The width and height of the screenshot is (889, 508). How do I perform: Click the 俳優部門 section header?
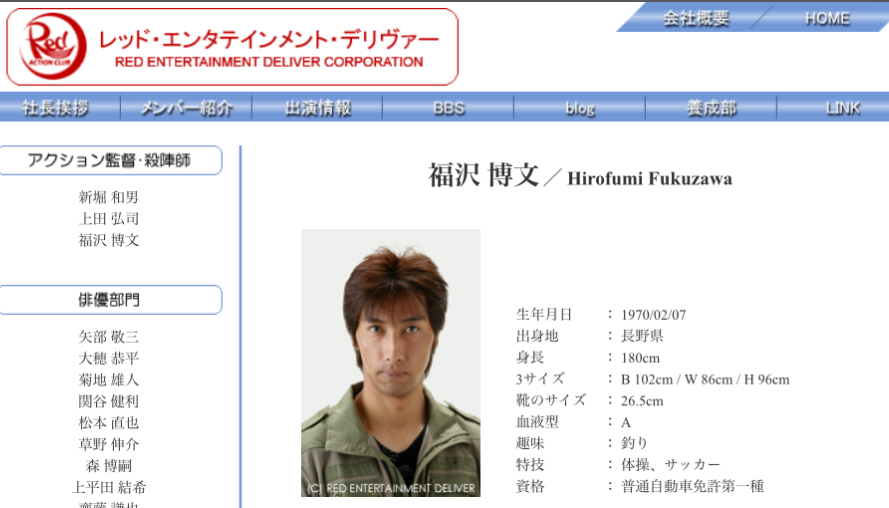(110, 300)
